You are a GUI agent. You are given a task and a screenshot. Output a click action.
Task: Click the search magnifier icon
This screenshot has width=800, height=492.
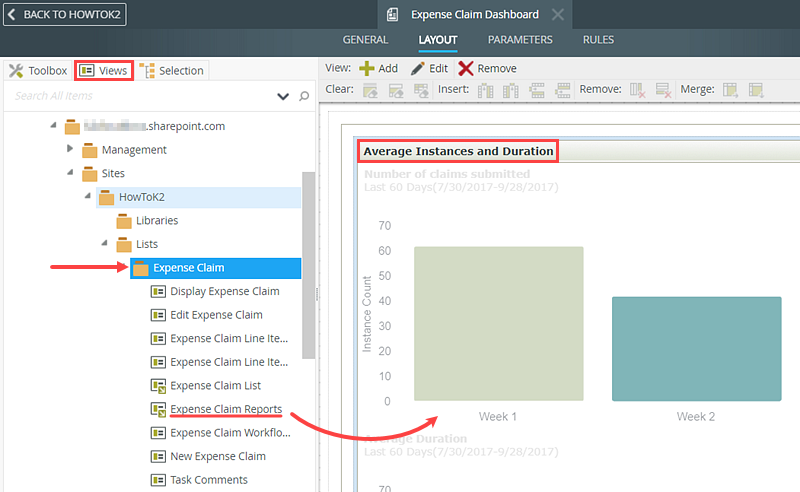(304, 96)
